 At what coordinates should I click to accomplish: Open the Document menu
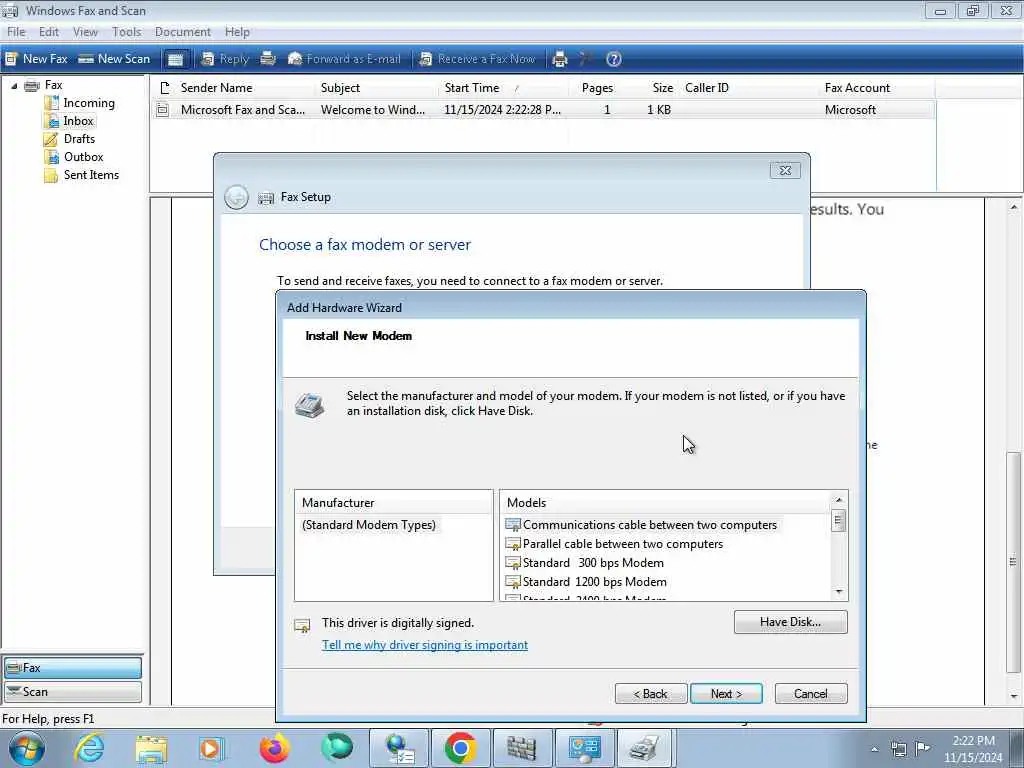pyautogui.click(x=183, y=32)
